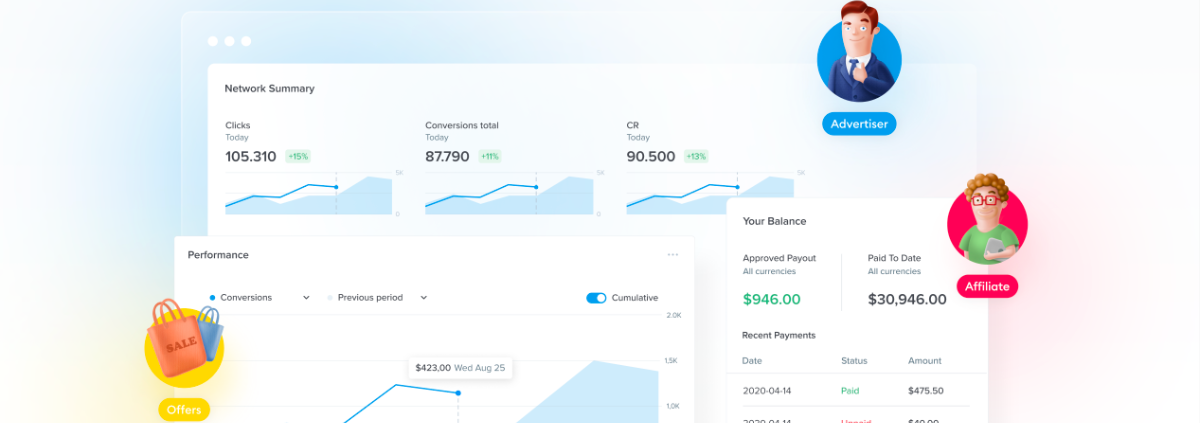Click the Clicks +15% change badge

click(x=298, y=157)
